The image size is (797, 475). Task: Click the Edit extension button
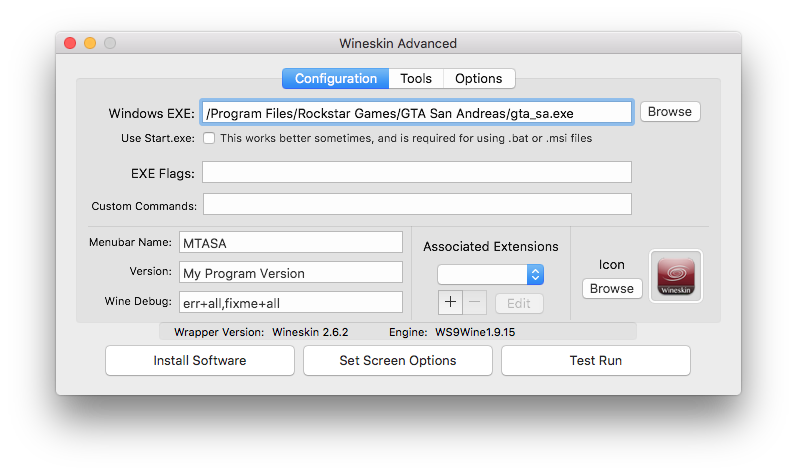click(519, 303)
